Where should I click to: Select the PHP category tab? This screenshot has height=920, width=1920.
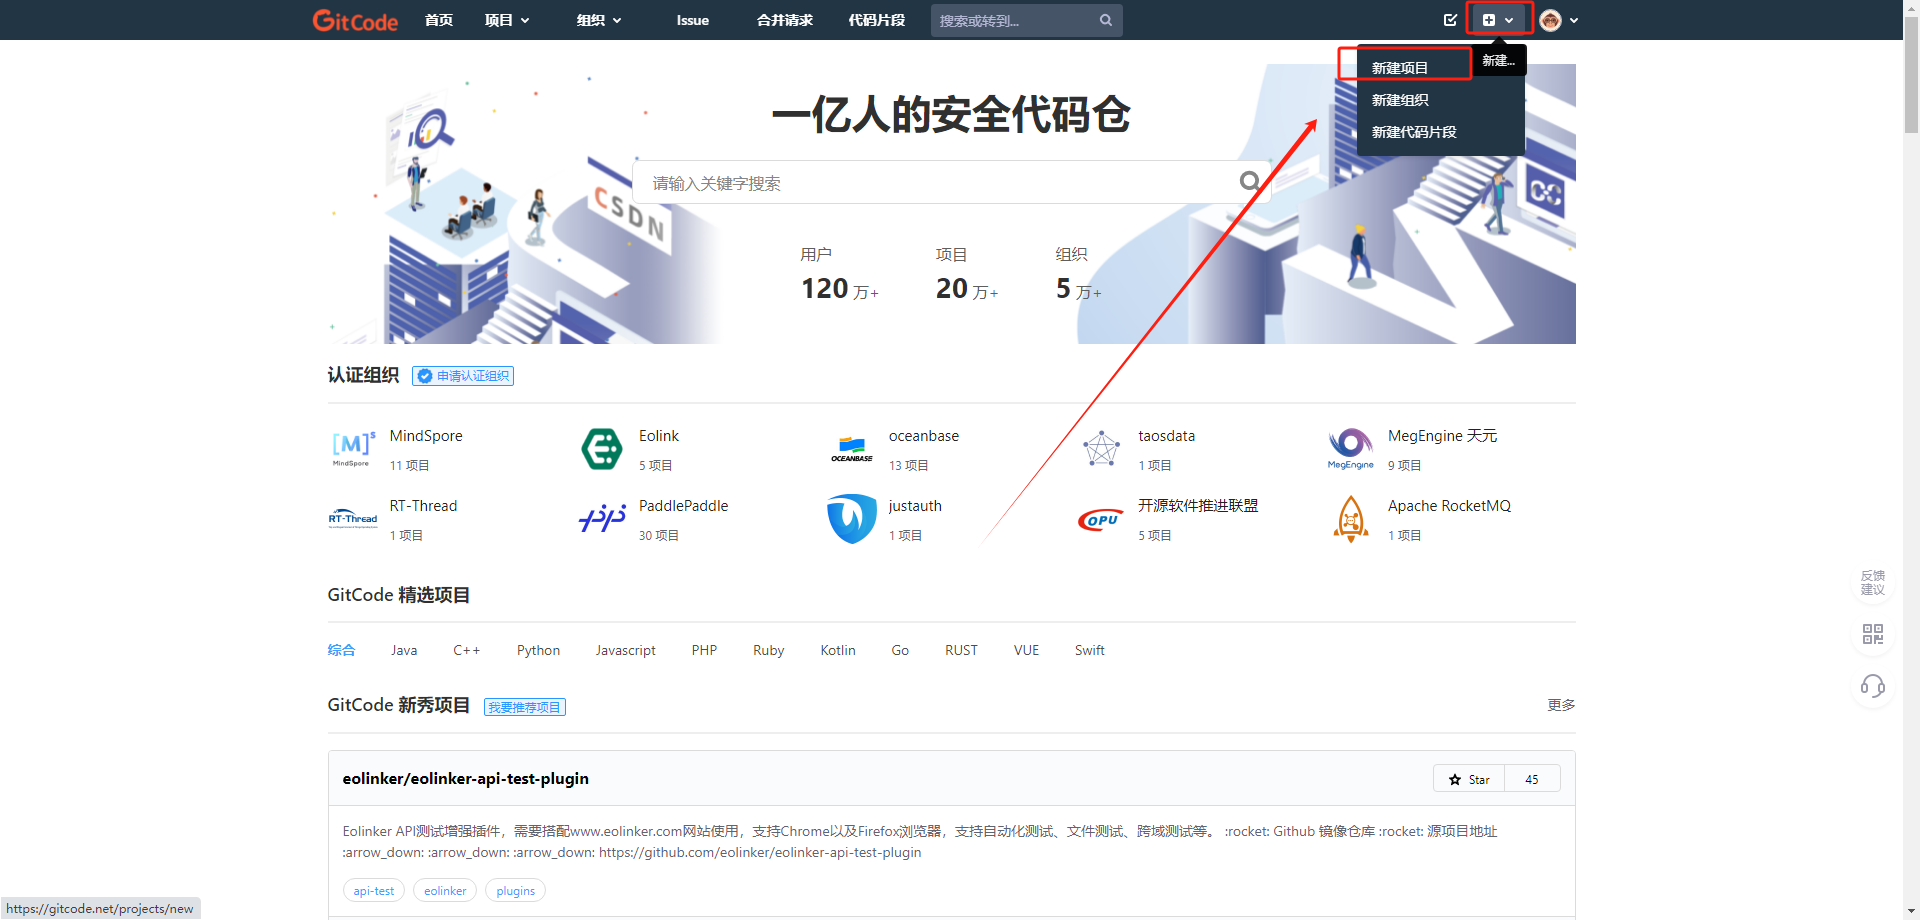[704, 650]
